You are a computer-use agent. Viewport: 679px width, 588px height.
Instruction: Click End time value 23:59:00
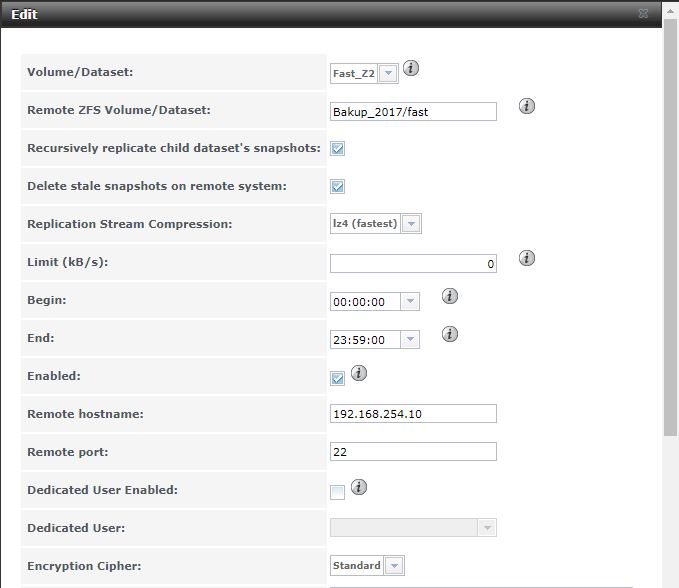359,340
